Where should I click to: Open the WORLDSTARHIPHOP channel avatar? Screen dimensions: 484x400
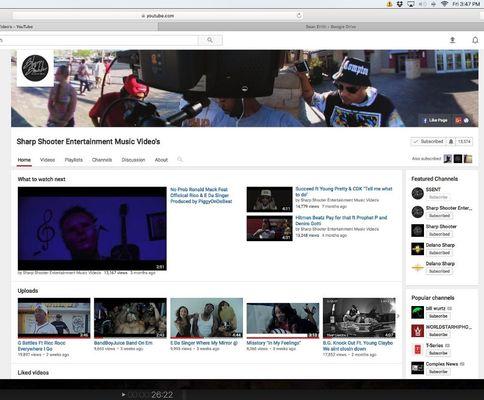[417, 331]
